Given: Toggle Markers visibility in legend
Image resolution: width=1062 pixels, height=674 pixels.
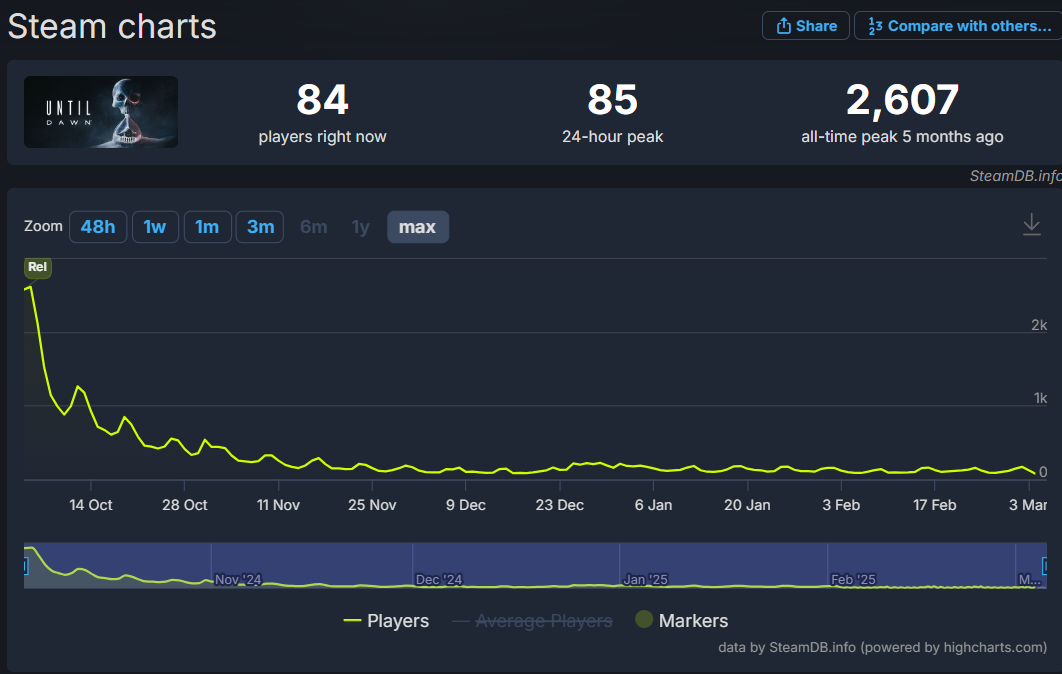Looking at the screenshot, I should click(x=681, y=620).
